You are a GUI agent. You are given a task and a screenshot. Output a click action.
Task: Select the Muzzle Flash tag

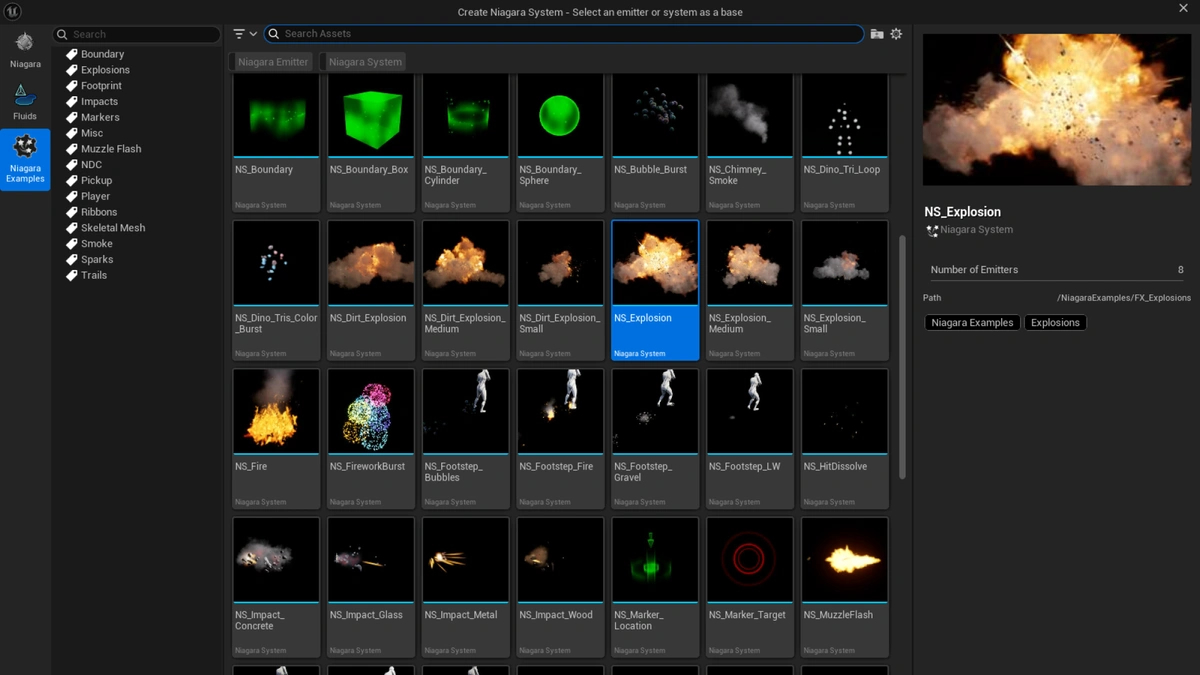point(111,149)
